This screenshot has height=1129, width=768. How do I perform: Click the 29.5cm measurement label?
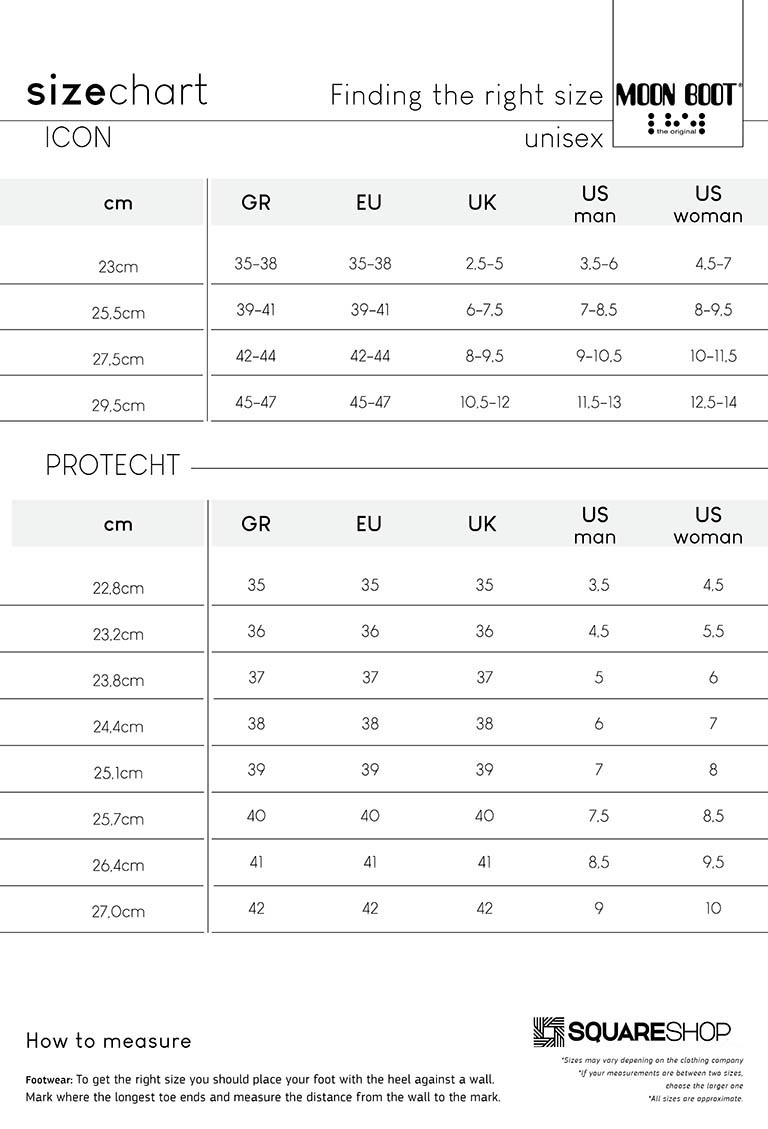[118, 405]
